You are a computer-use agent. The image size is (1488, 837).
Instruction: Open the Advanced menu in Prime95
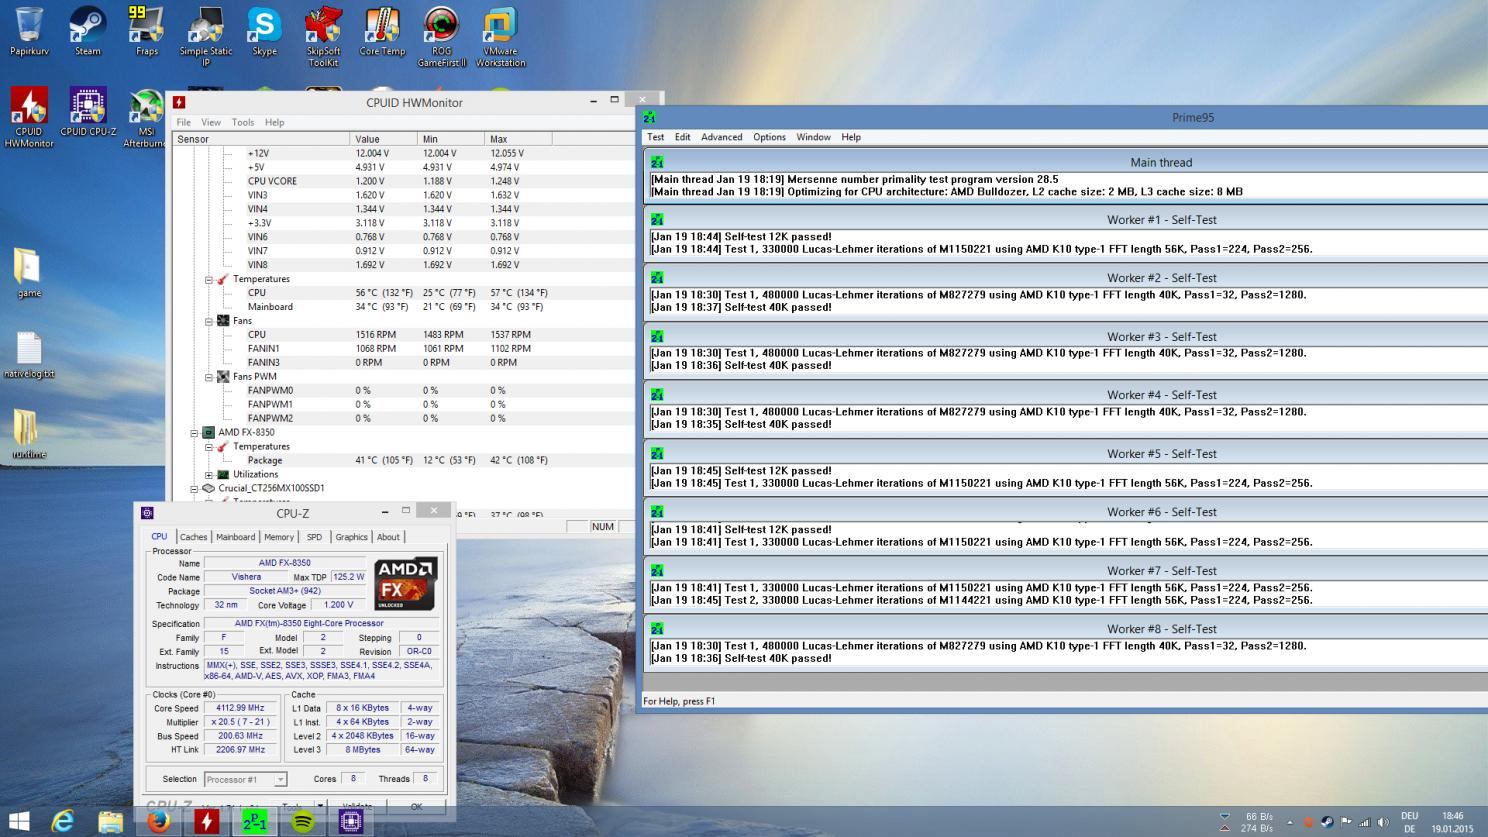[721, 137]
